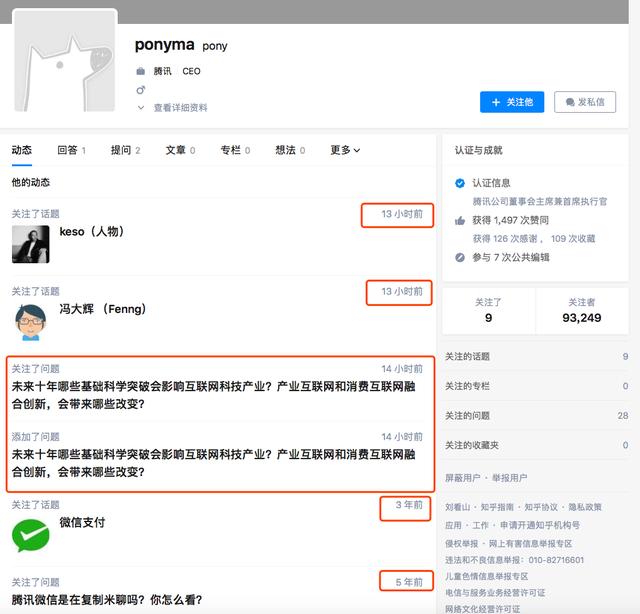This screenshot has height=614, width=640.
Task: Open 关注的收藏夹 list
Action: (536, 445)
